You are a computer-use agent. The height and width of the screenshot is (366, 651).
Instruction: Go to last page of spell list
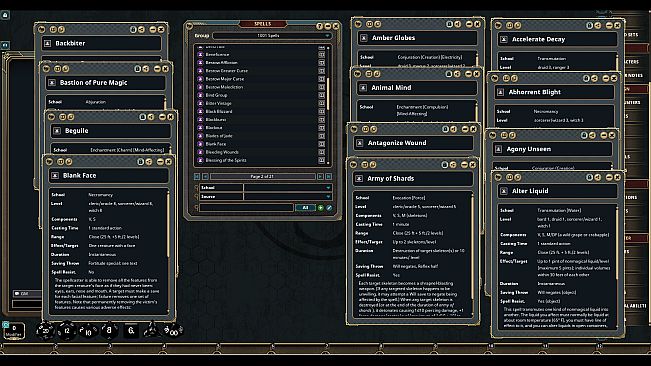tap(328, 176)
